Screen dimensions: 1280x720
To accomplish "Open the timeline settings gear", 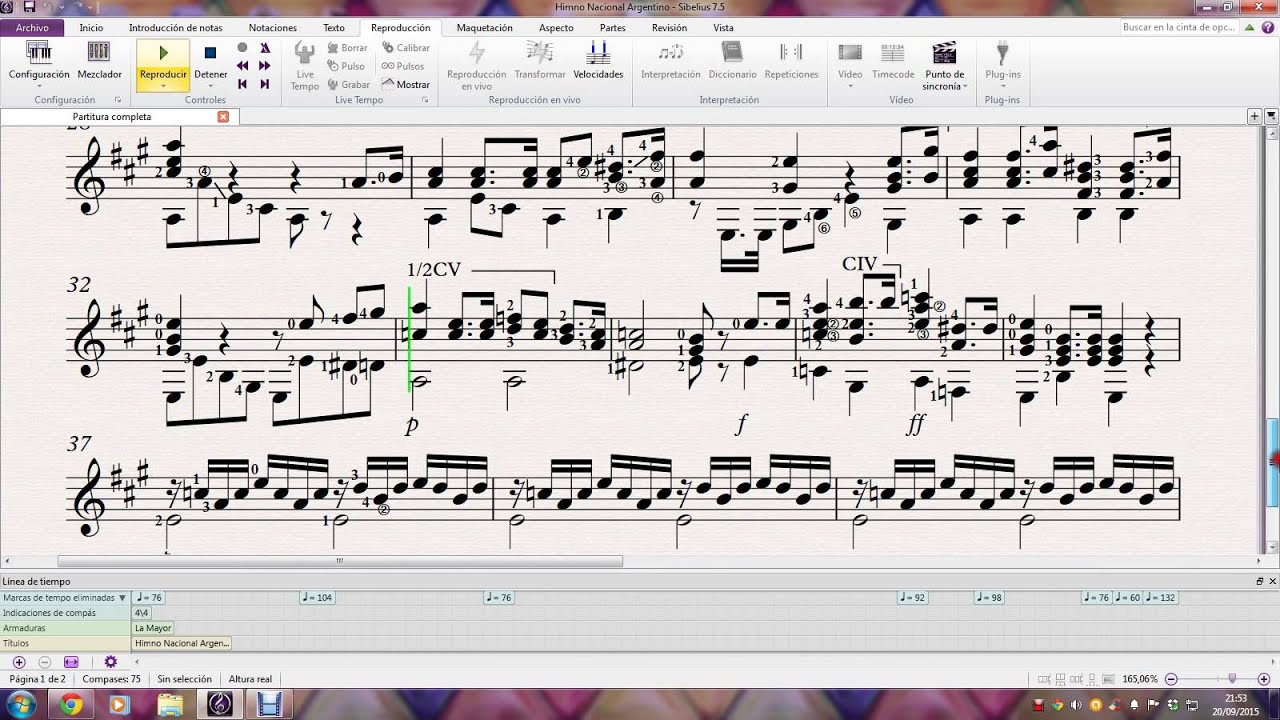I will (x=111, y=662).
